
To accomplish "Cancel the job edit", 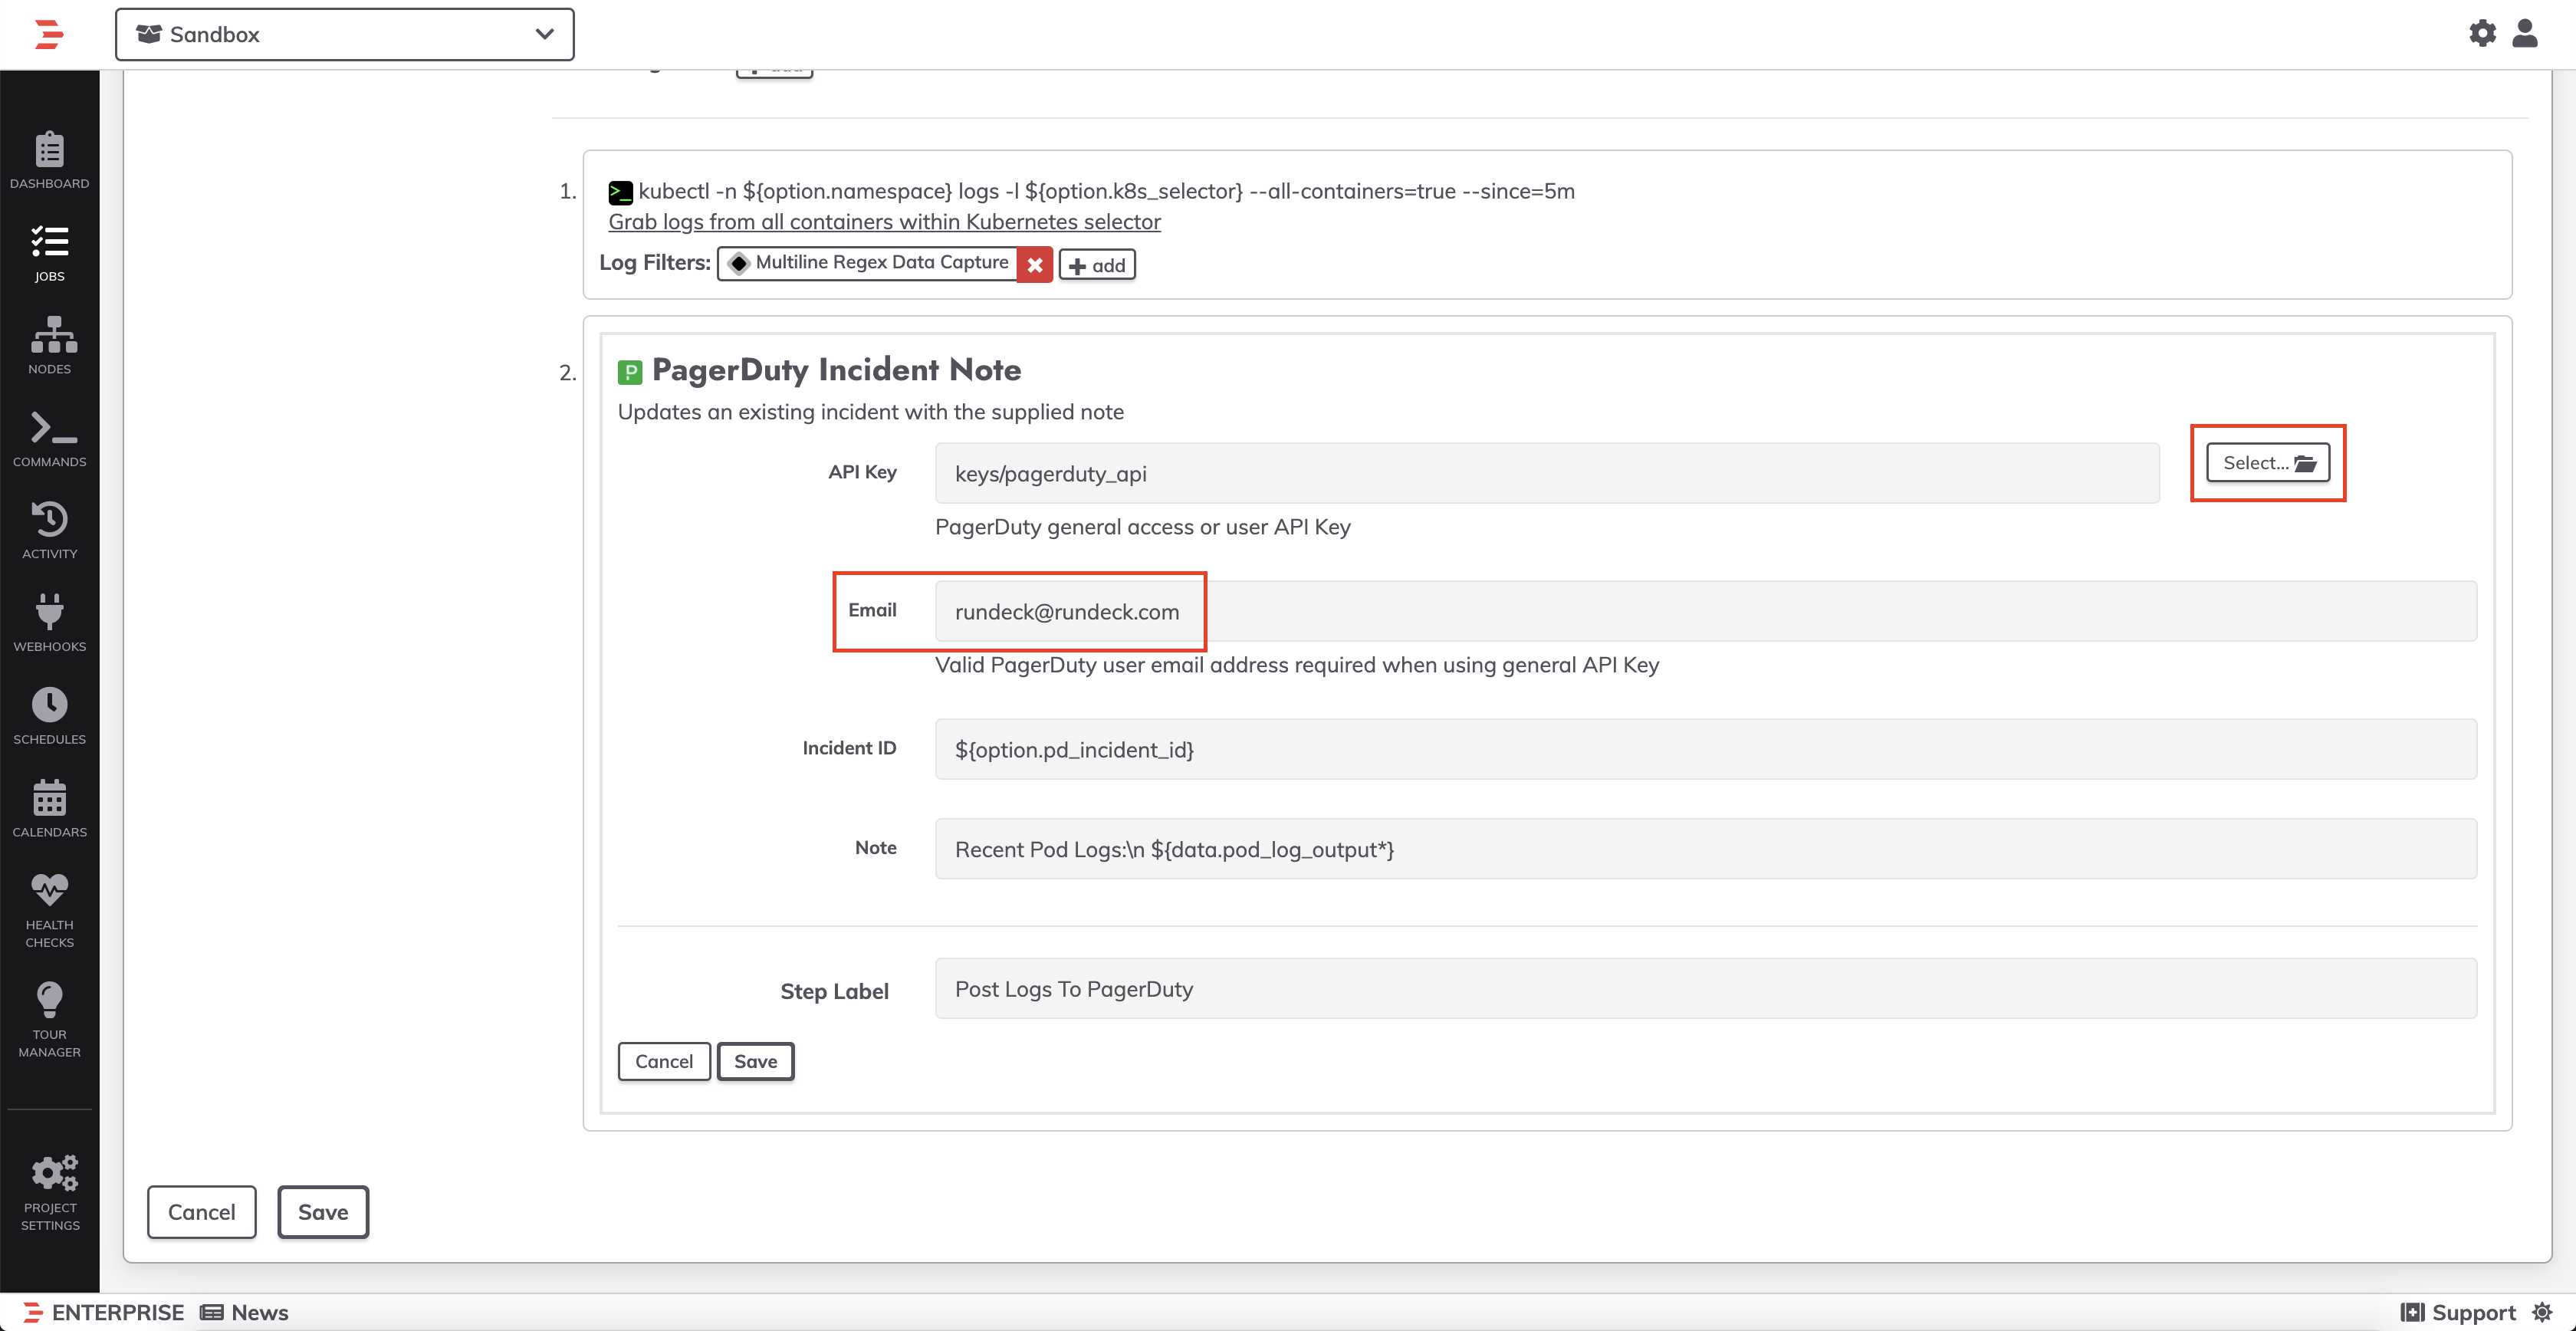I will (201, 1212).
